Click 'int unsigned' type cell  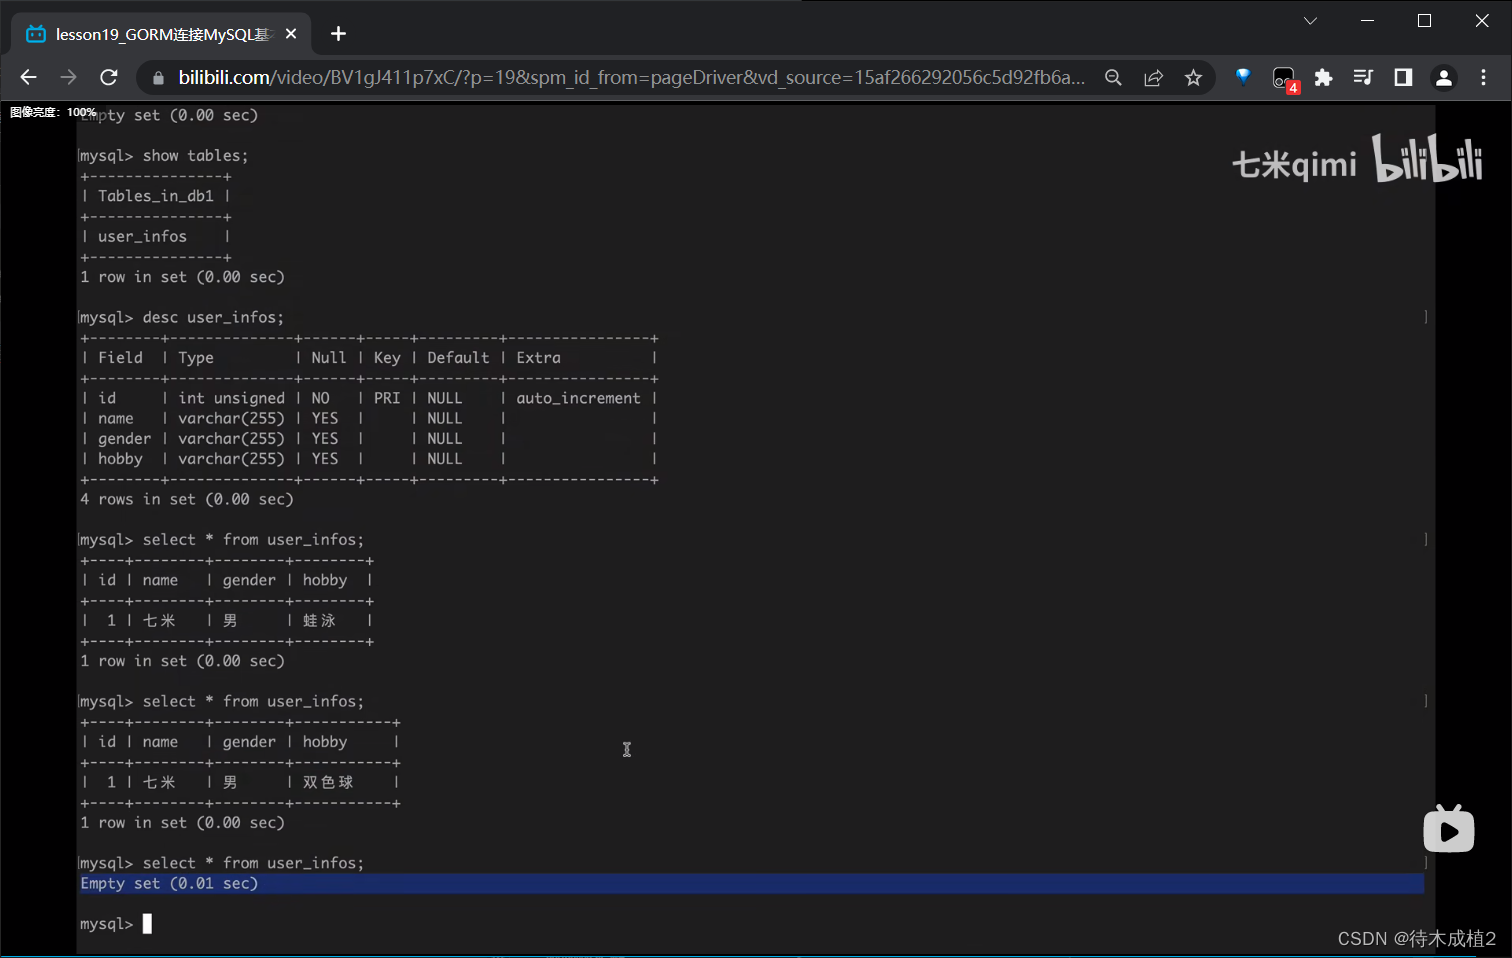pyautogui.click(x=231, y=398)
